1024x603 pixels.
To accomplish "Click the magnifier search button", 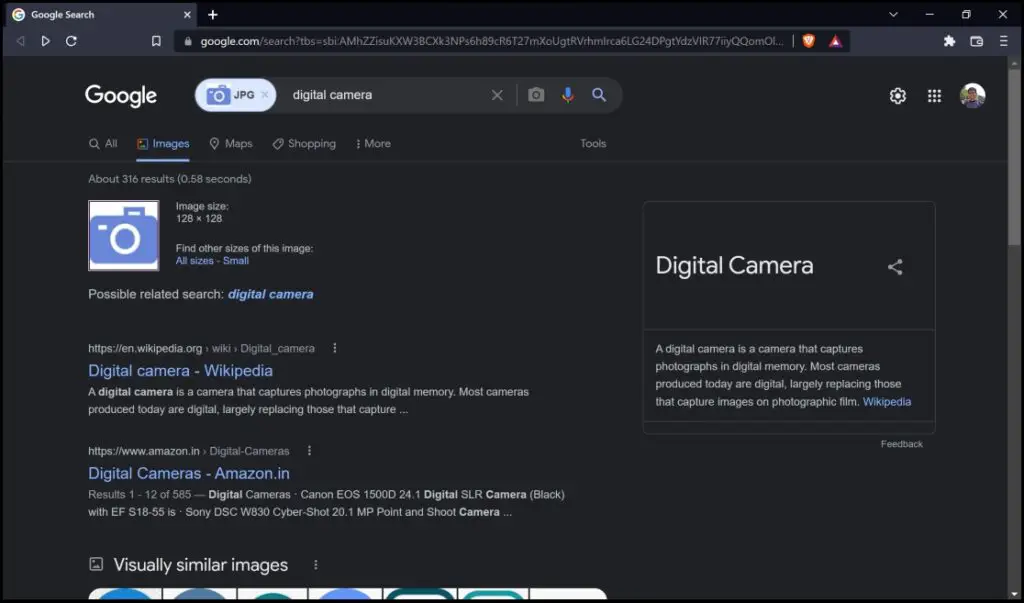I will (x=599, y=95).
